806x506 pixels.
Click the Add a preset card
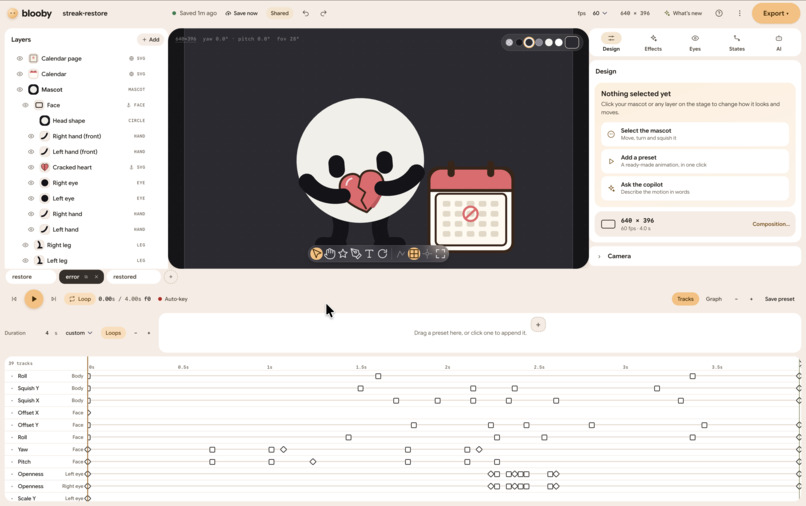pos(694,161)
